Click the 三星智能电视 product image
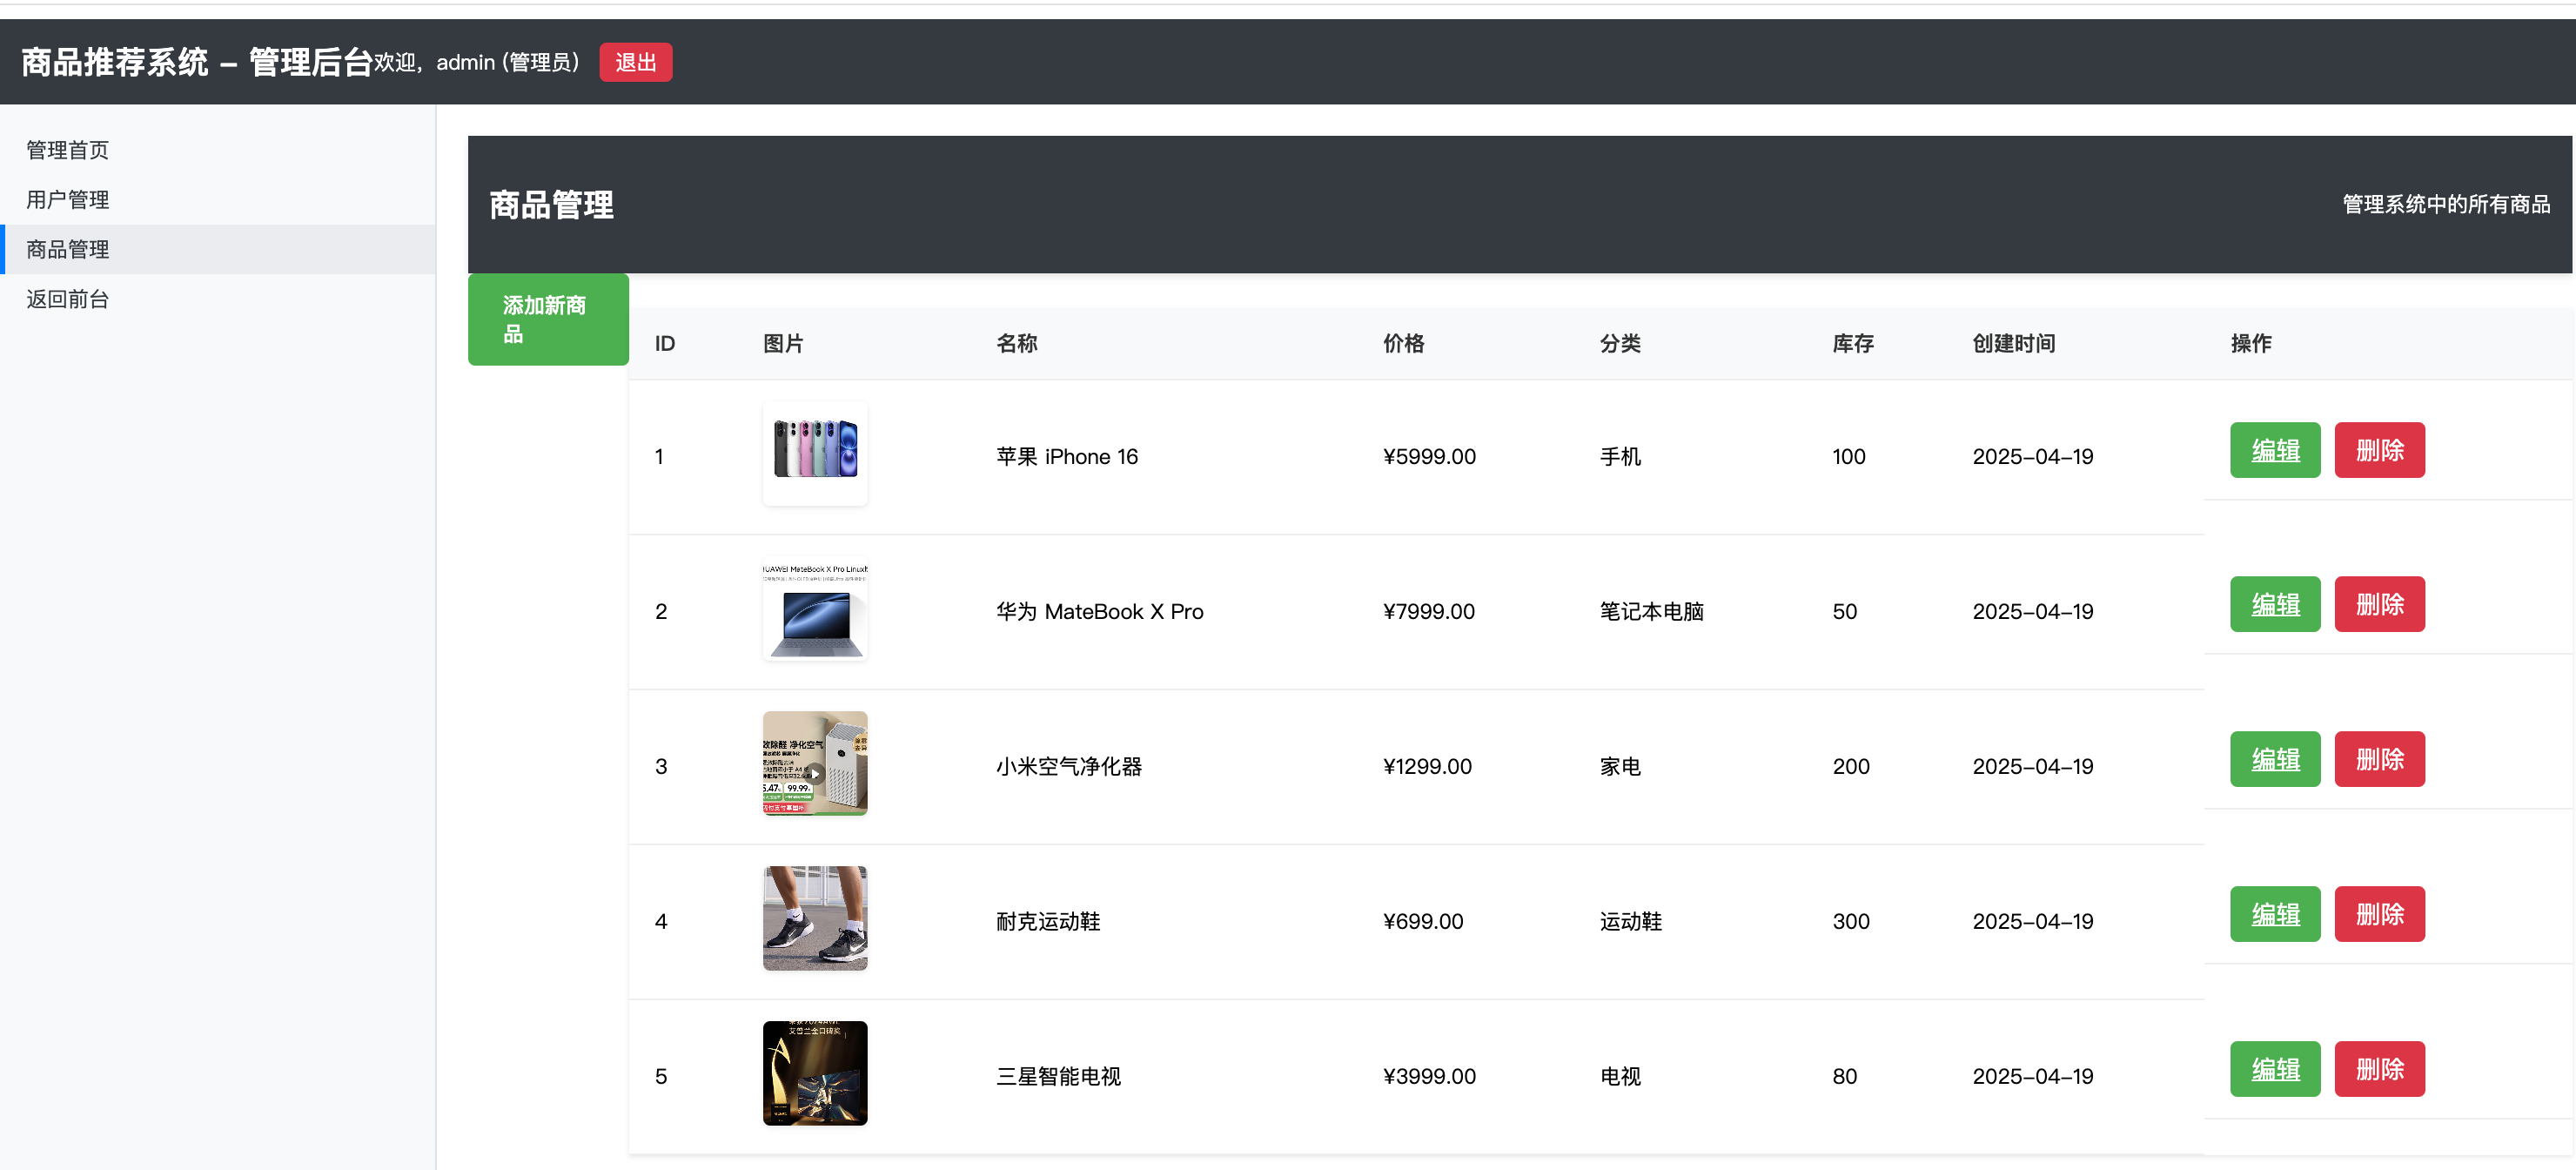2576x1170 pixels. (814, 1073)
